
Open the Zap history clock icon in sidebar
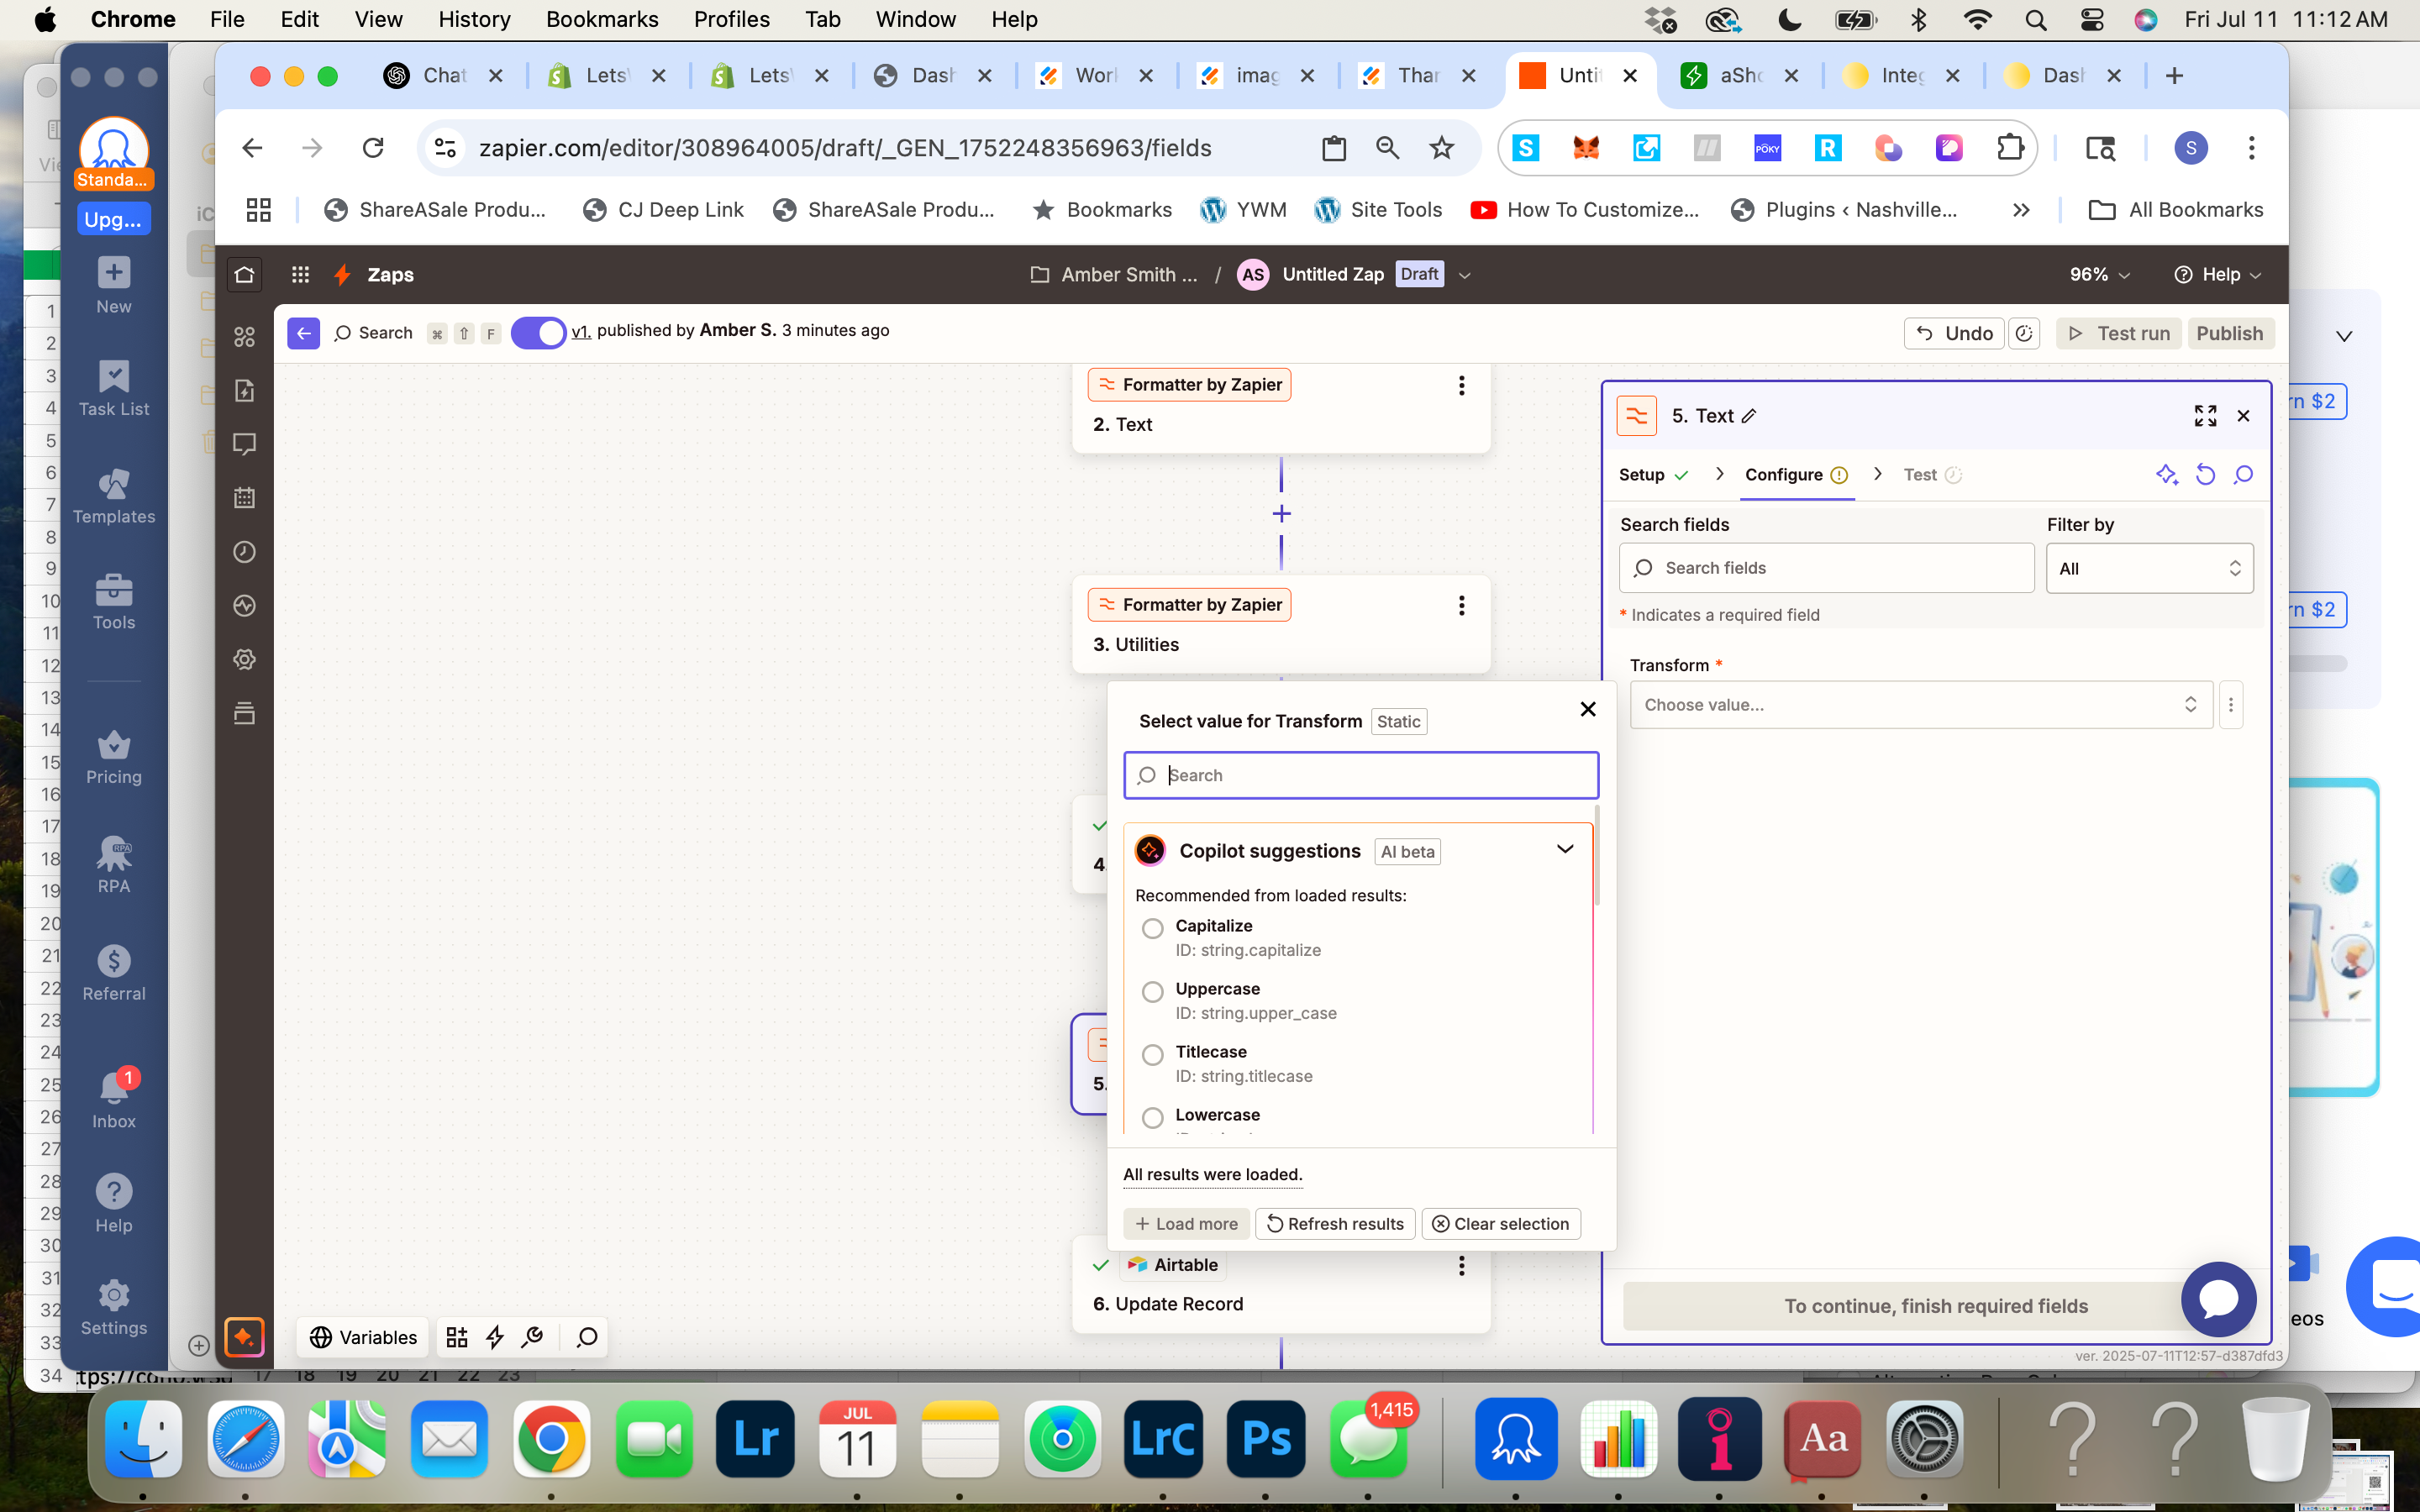[x=244, y=552]
